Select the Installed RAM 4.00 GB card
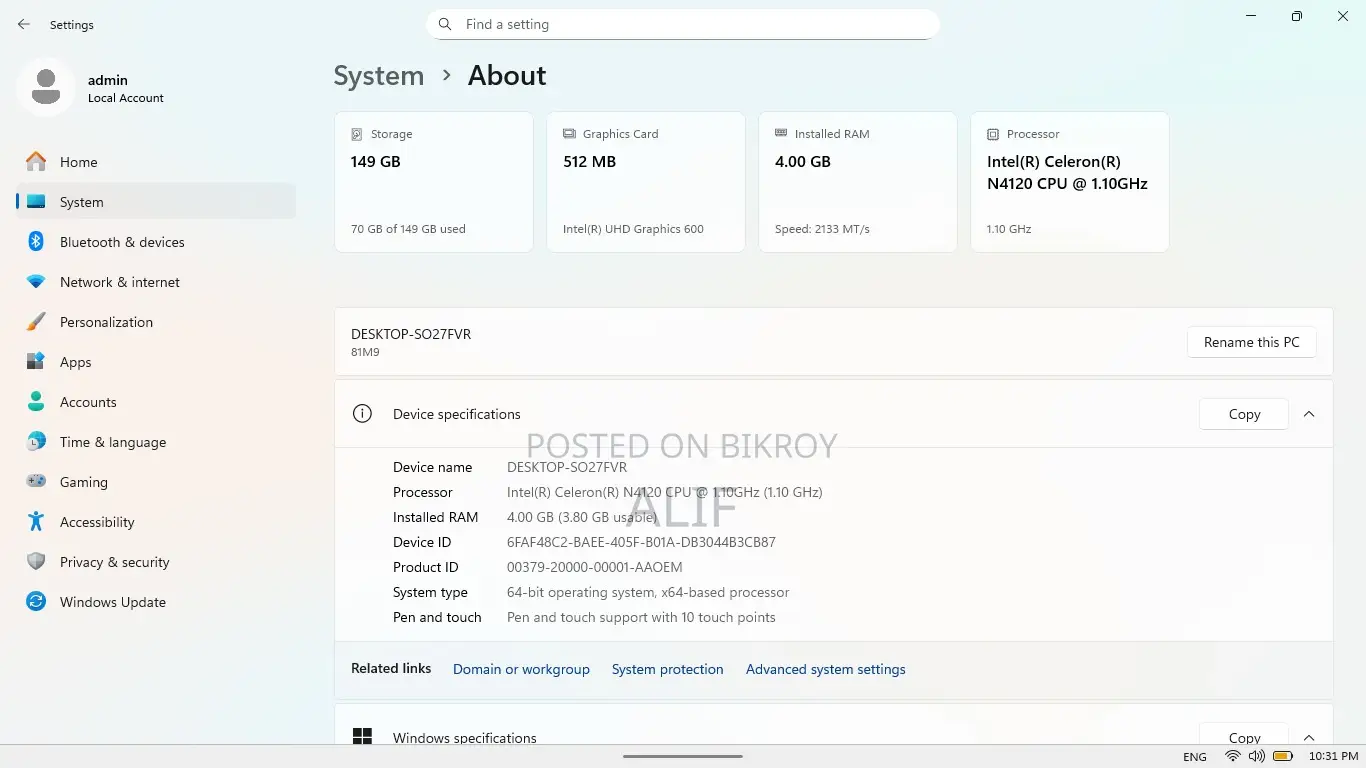The width and height of the screenshot is (1366, 768). [x=858, y=182]
